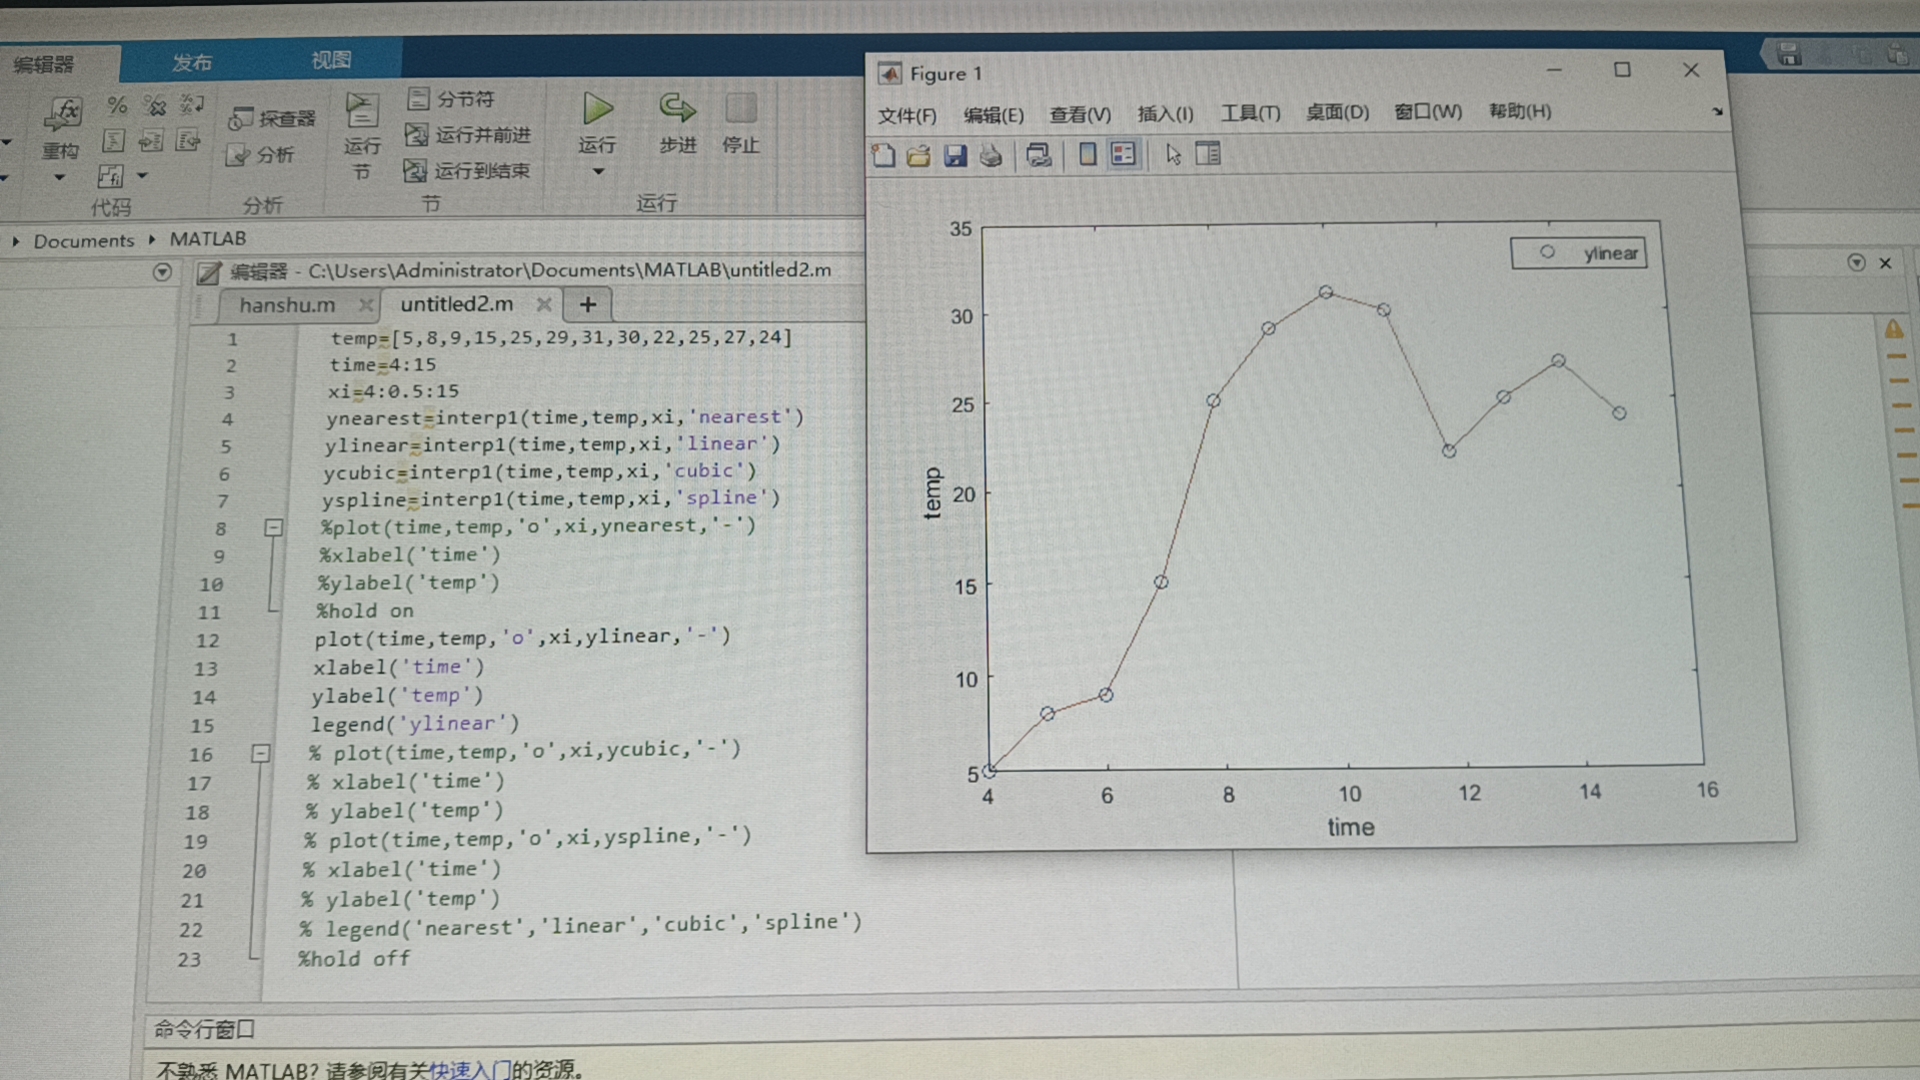Click the Run Section (运行节) icon
1920x1080 pixels.
(x=361, y=112)
